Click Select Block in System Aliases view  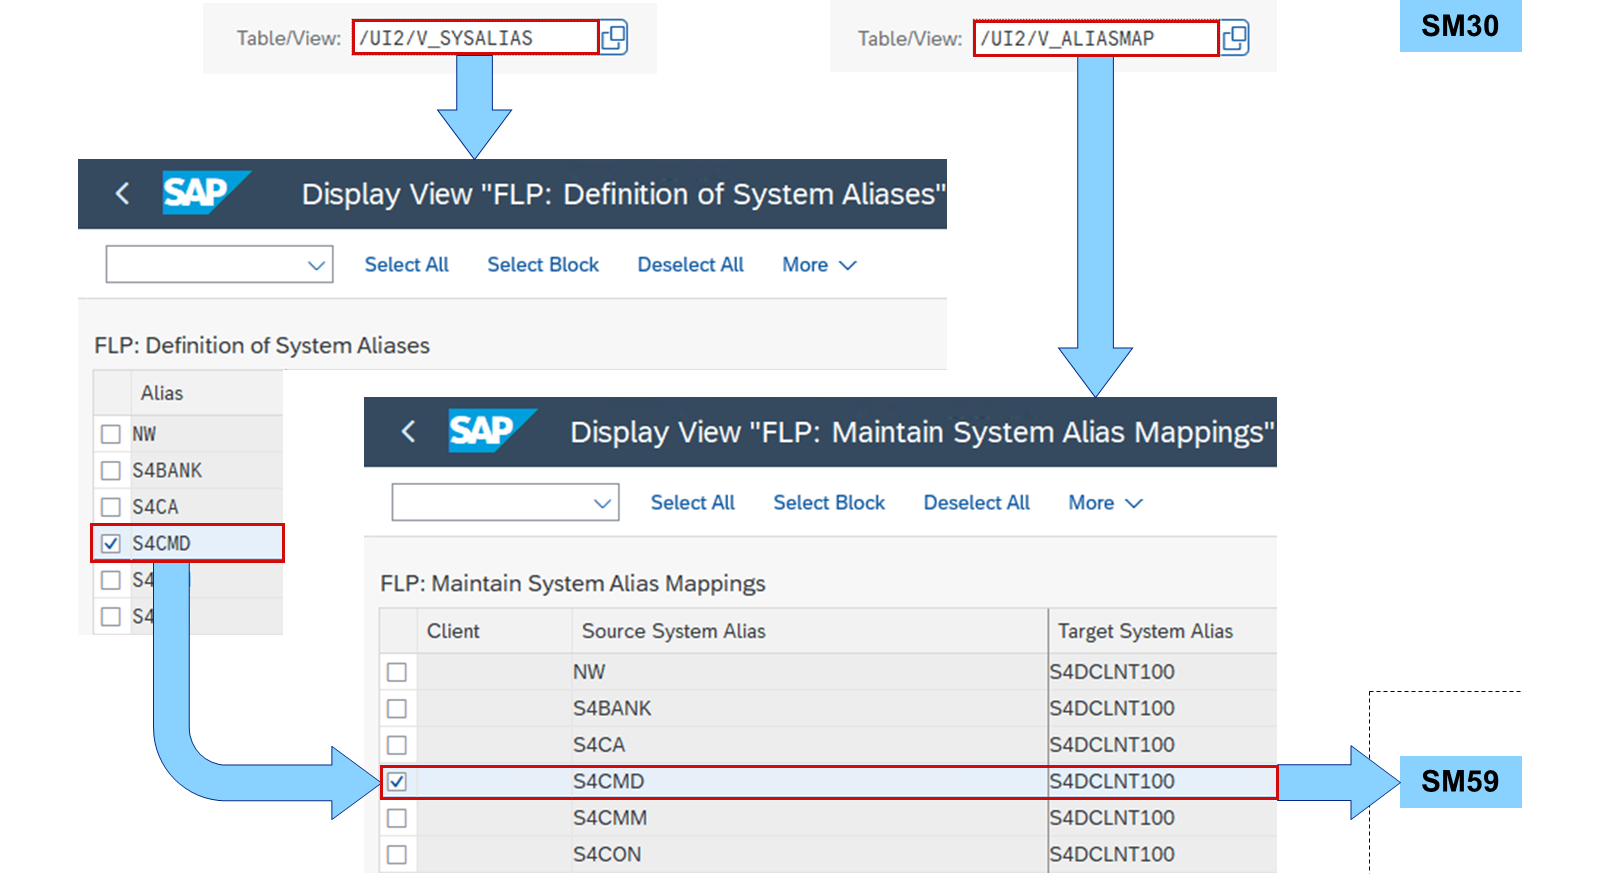point(543,265)
